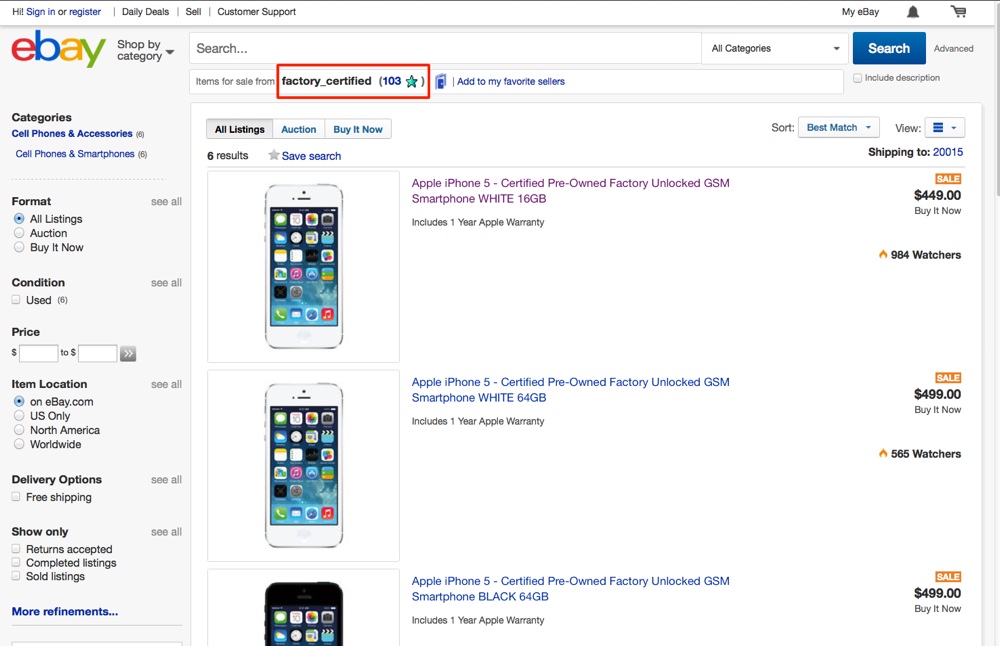Click flame icon beside 984 Watchers
The height and width of the screenshot is (646, 1000).
(883, 254)
